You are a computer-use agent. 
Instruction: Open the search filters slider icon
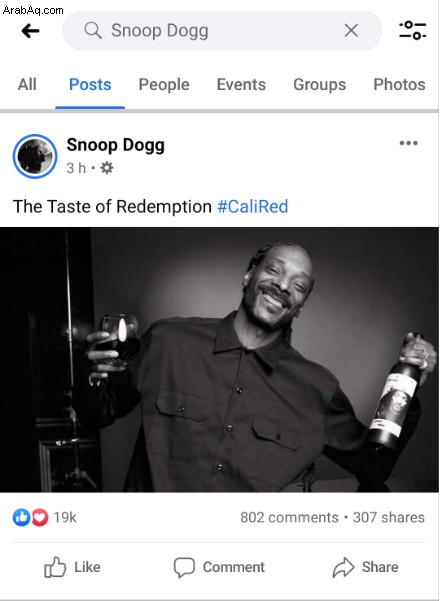(412, 30)
